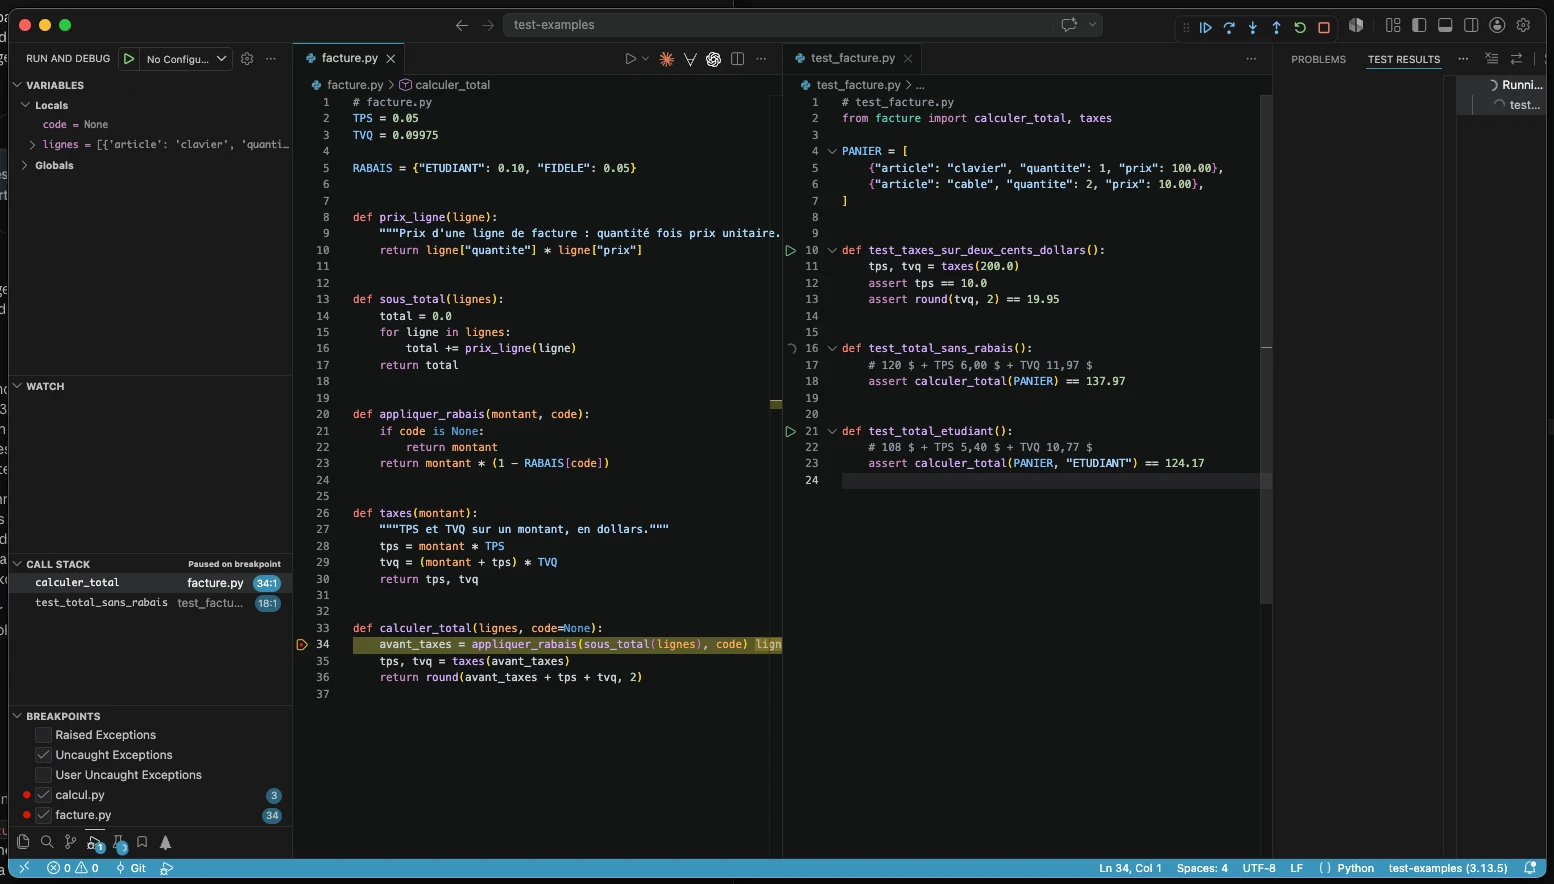Collapse the Locals scope
The image size is (1554, 884).
(x=26, y=105)
